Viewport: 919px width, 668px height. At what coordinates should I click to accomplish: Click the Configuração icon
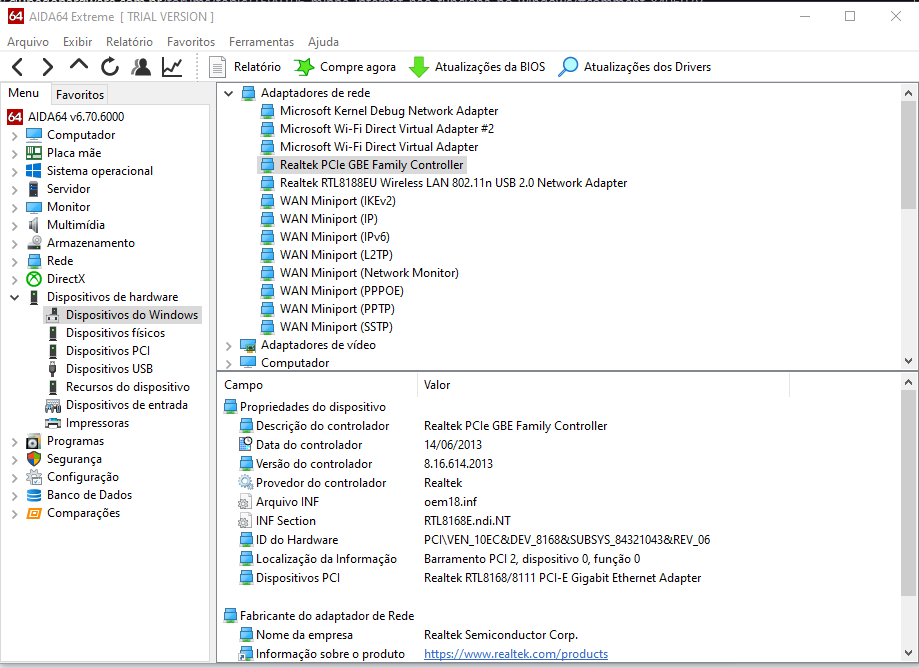[34, 477]
